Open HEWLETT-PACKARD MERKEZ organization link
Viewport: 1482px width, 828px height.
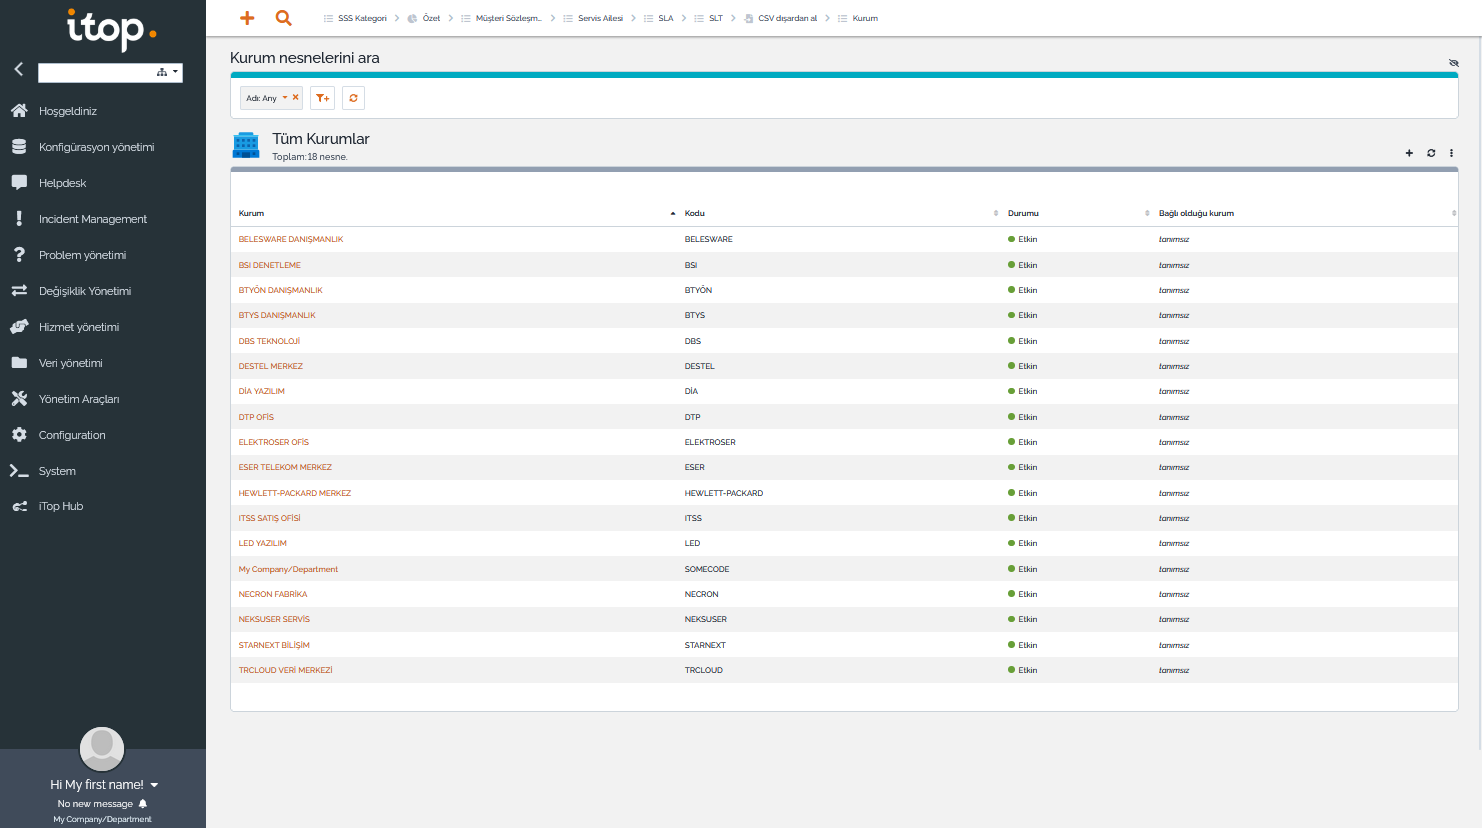point(294,493)
